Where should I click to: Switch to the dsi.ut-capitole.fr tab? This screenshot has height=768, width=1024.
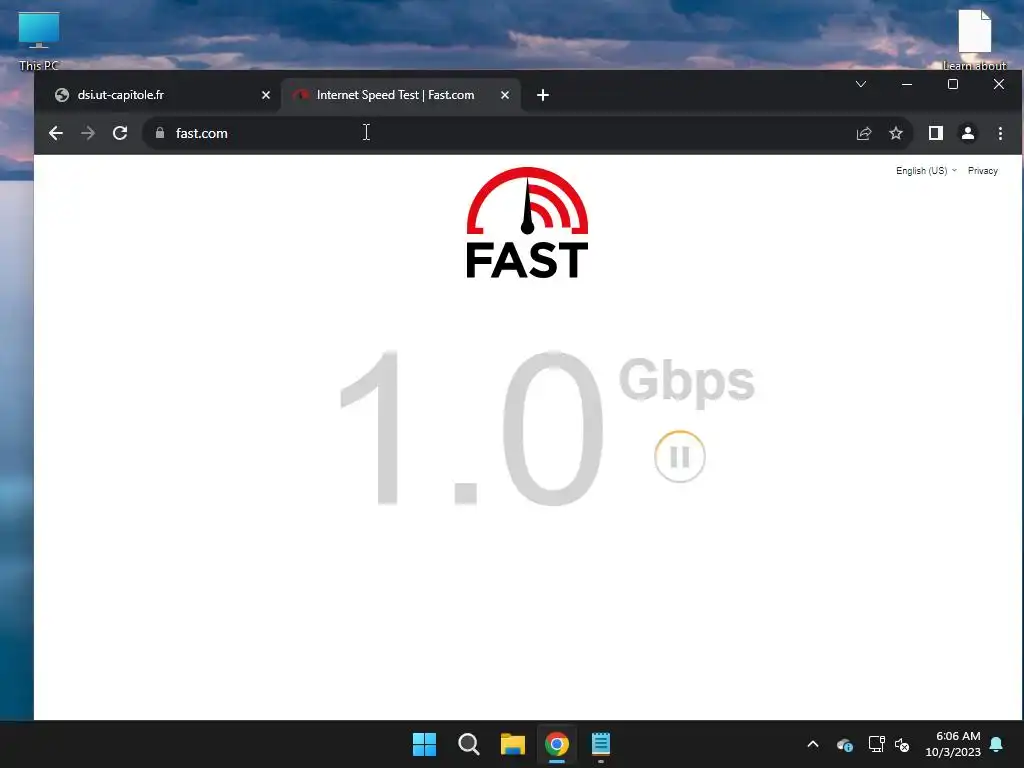tap(157, 95)
